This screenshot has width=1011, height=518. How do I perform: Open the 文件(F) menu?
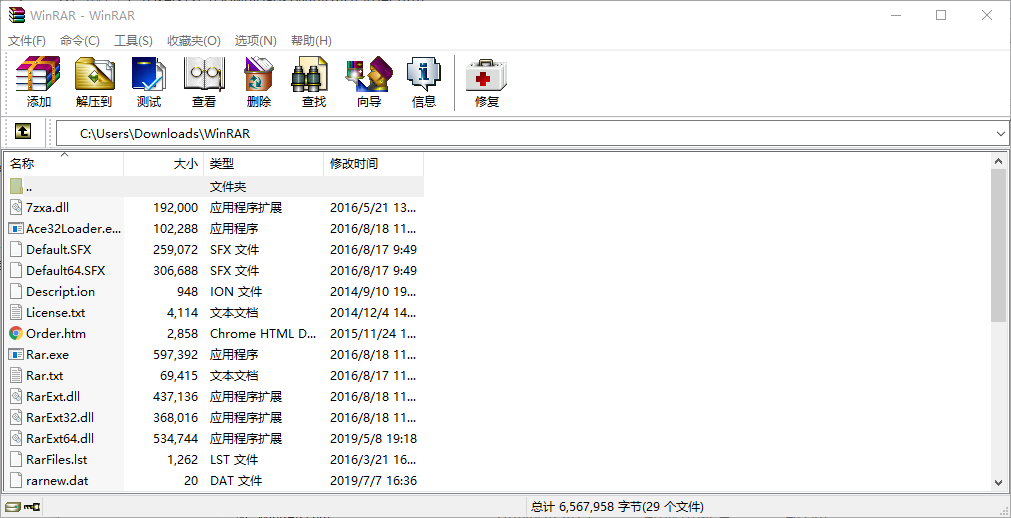pyautogui.click(x=27, y=41)
